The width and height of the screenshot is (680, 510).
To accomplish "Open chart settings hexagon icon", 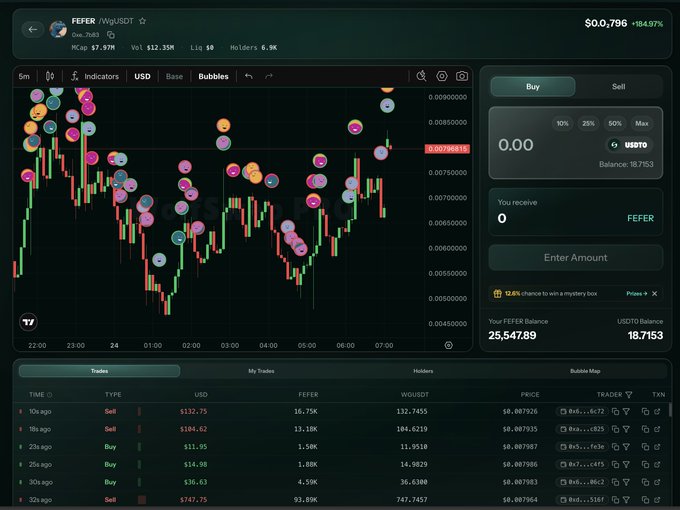I will pyautogui.click(x=441, y=76).
